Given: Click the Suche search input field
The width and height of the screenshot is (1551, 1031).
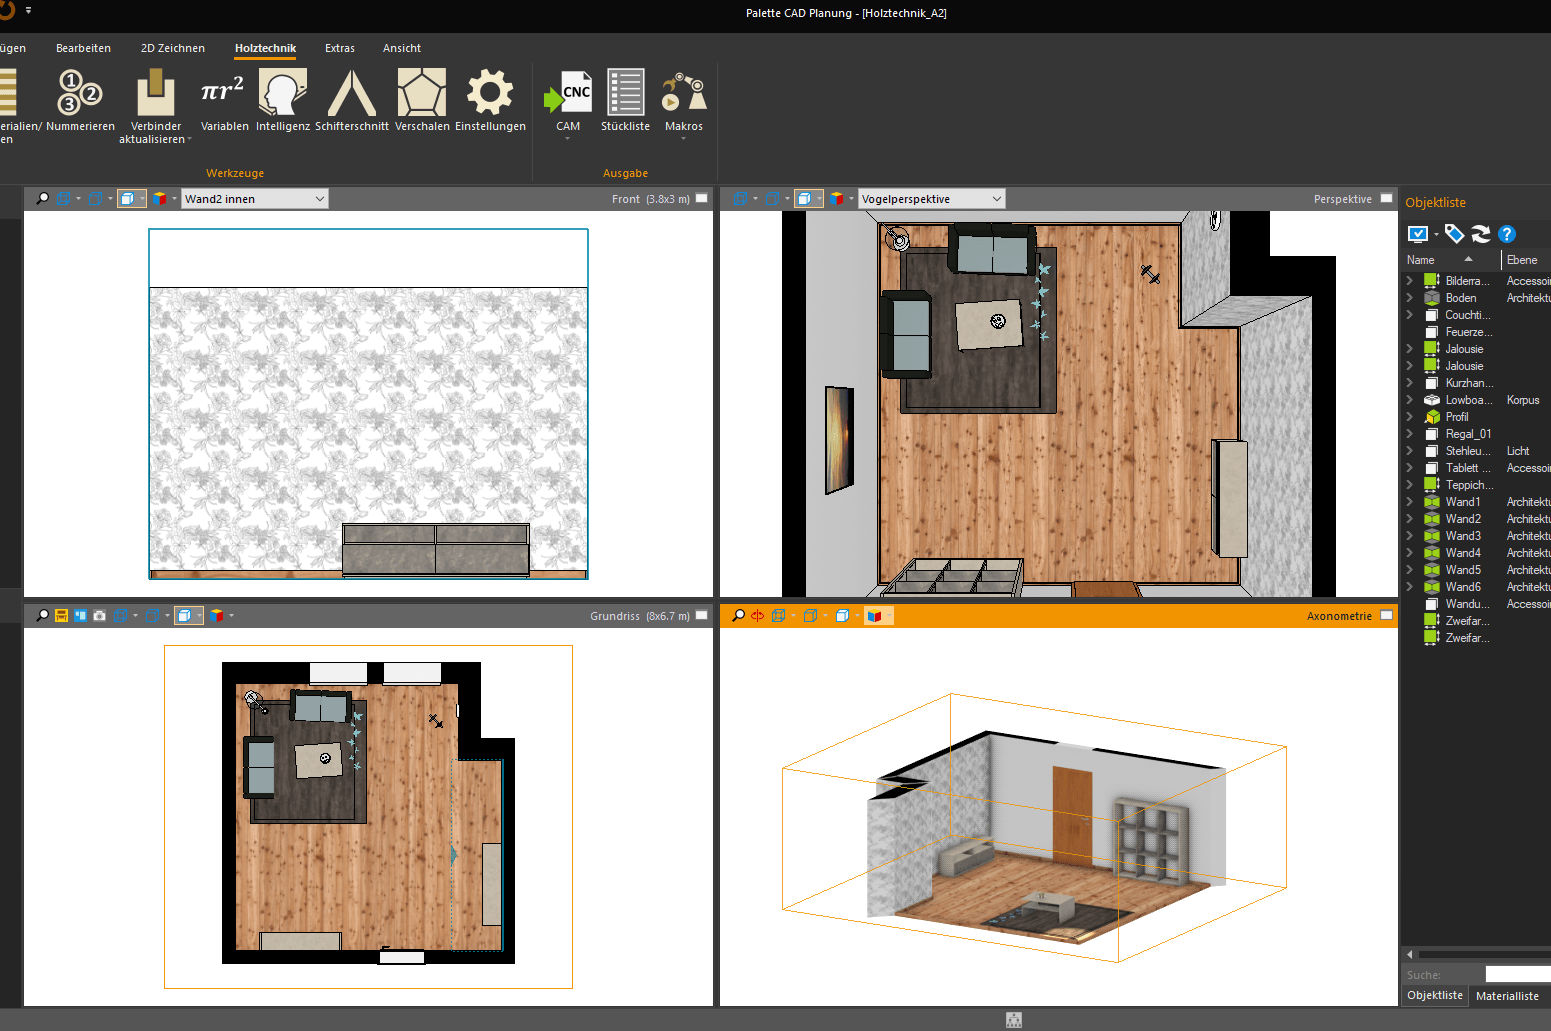Looking at the screenshot, I should coord(1517,975).
